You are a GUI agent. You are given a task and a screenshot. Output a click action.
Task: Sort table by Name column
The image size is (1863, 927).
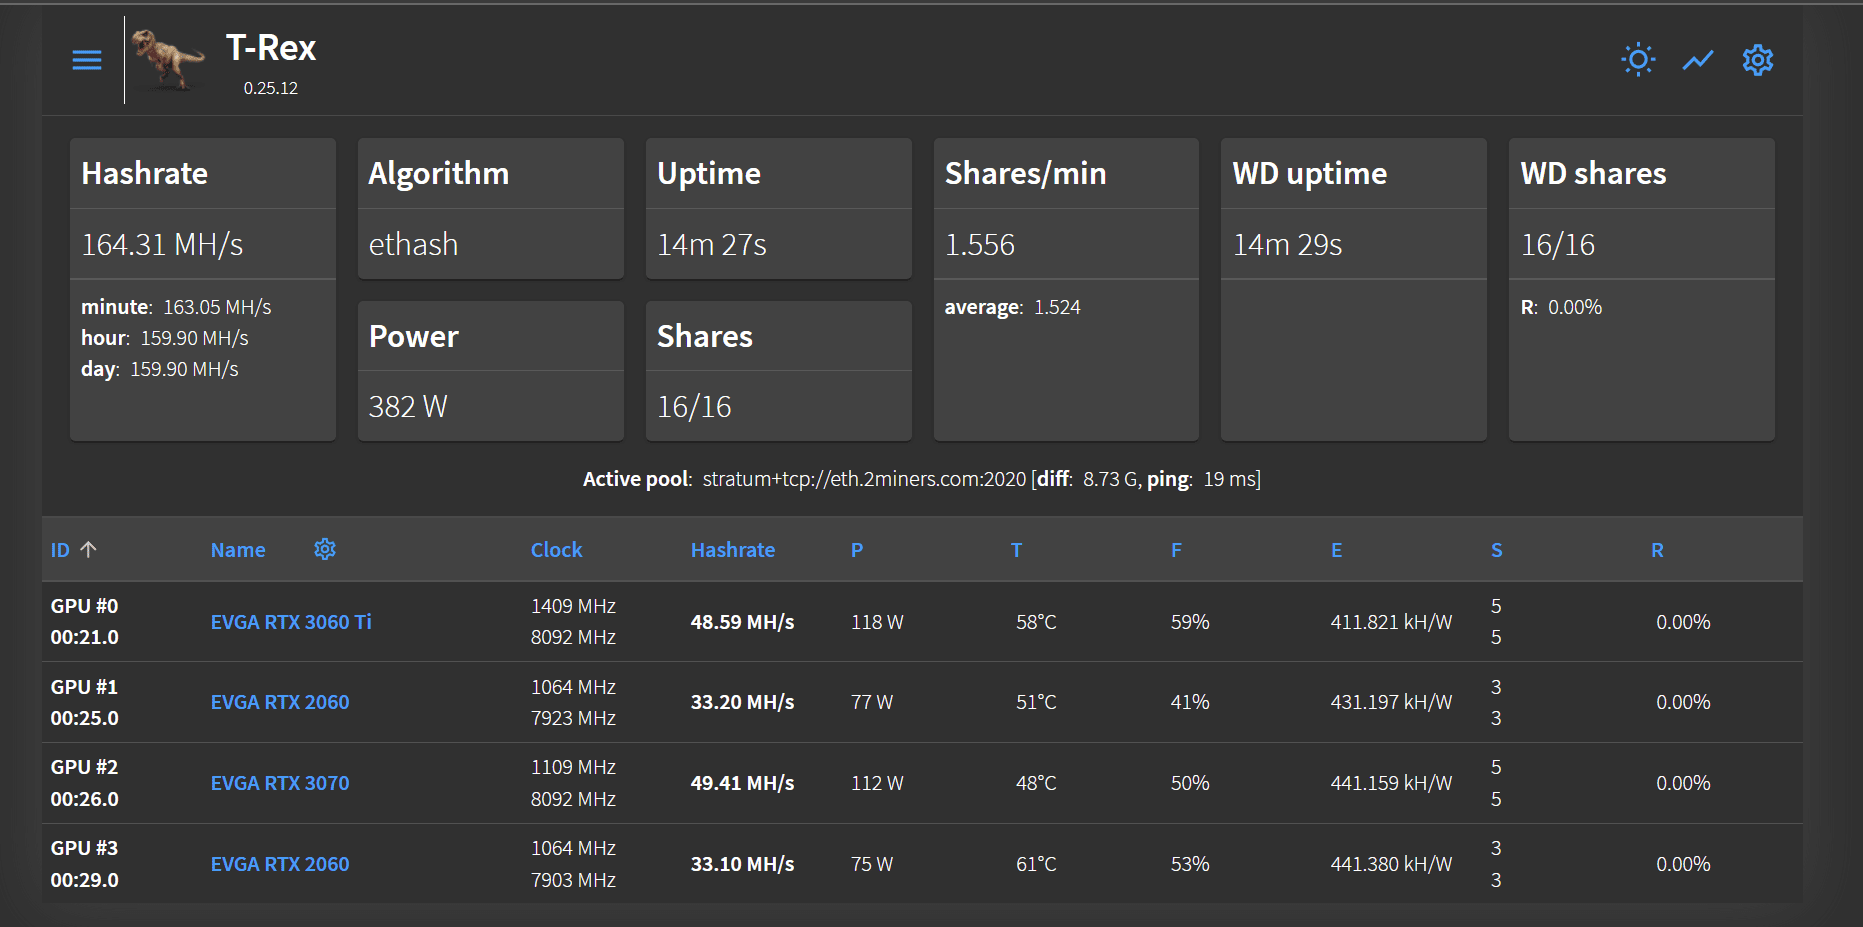pyautogui.click(x=238, y=550)
